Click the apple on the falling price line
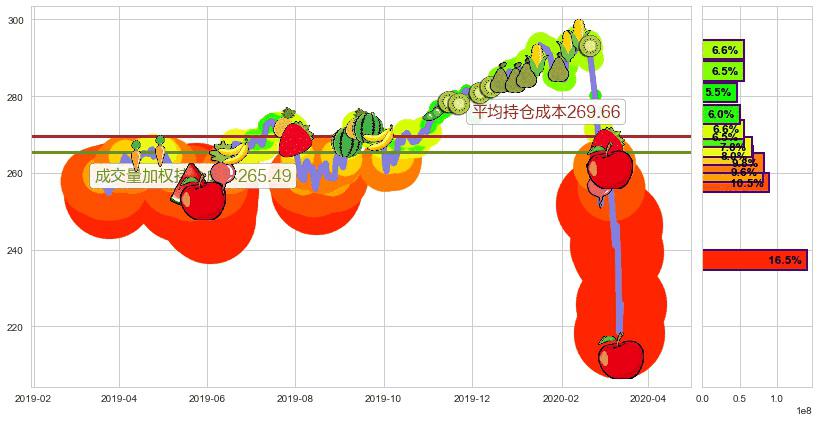Screen dimensions: 819x422 click(x=607, y=164)
